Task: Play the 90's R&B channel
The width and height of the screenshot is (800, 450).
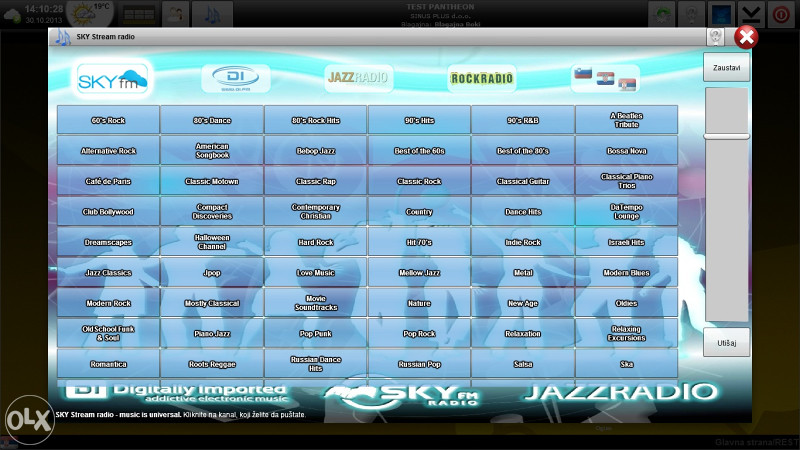Action: coord(522,120)
